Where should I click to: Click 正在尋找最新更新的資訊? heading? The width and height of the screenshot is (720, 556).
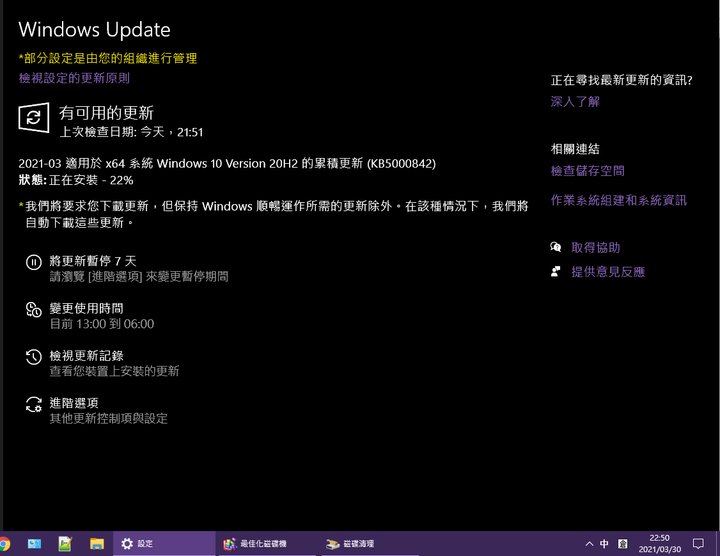[621, 80]
